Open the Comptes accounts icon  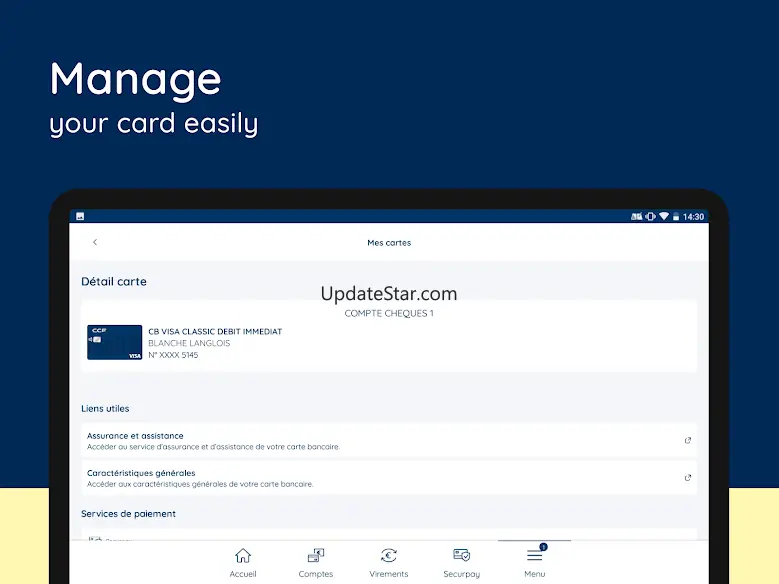pyautogui.click(x=316, y=555)
